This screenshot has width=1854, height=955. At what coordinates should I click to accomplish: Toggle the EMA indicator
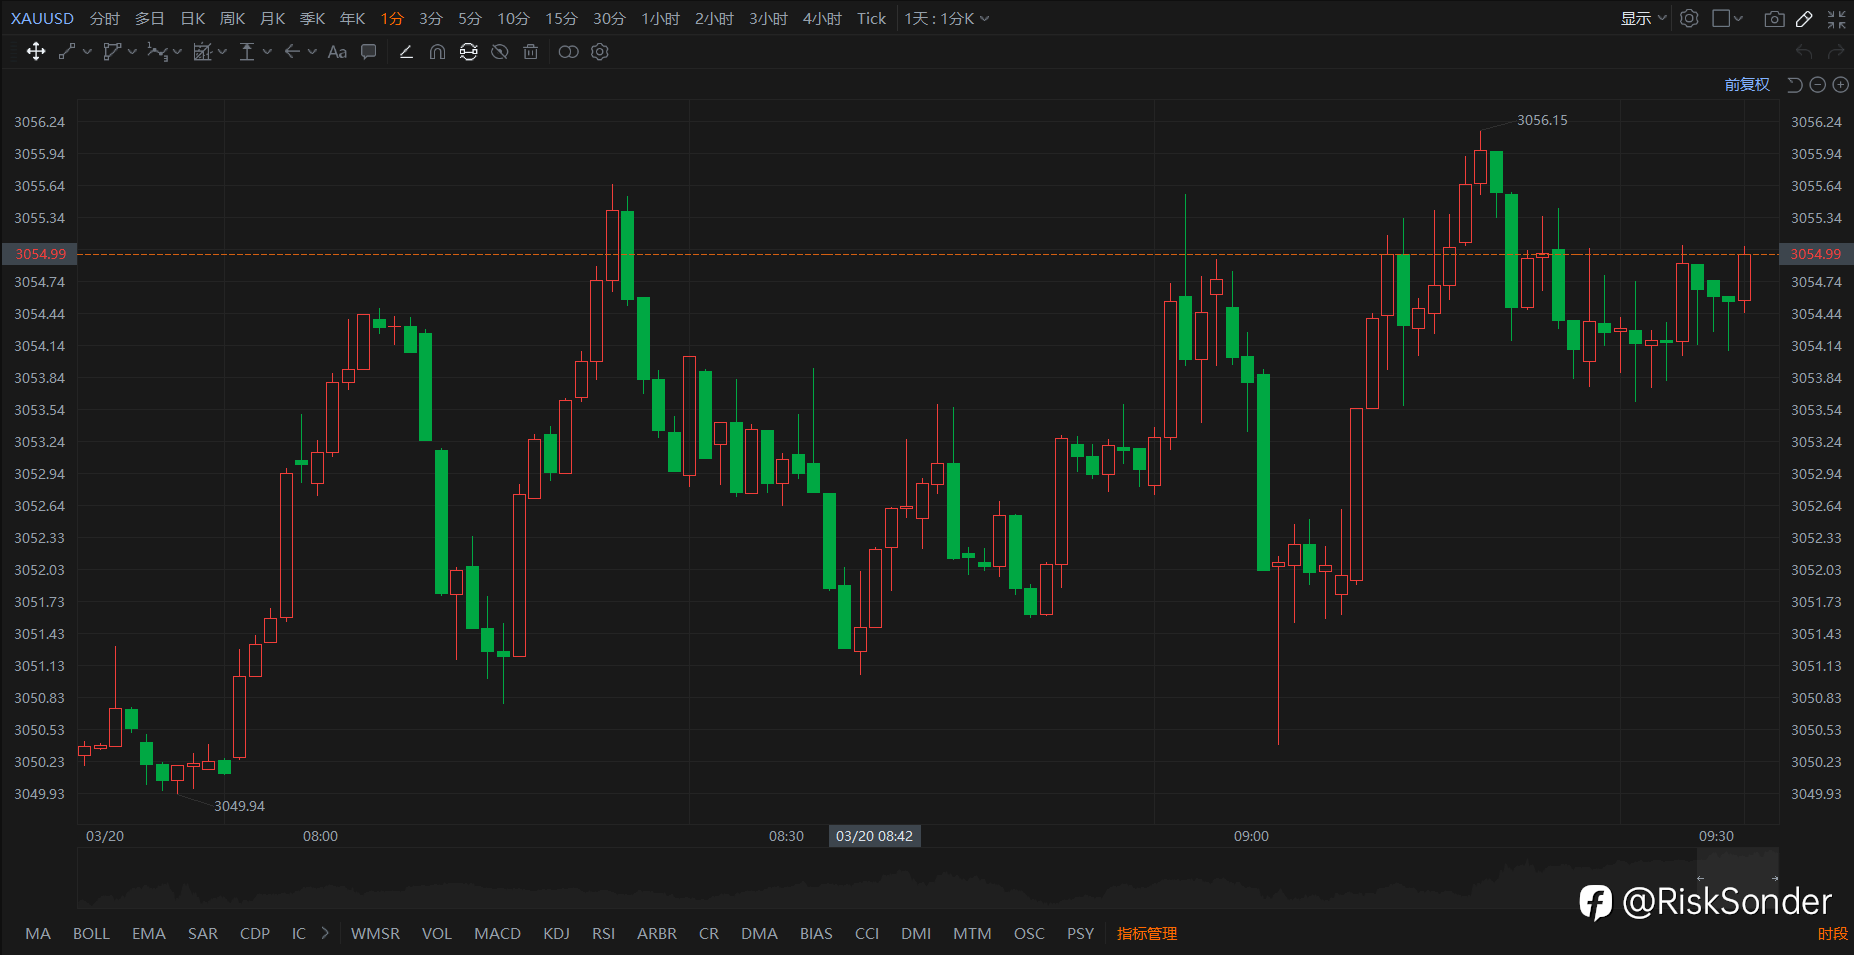(149, 933)
